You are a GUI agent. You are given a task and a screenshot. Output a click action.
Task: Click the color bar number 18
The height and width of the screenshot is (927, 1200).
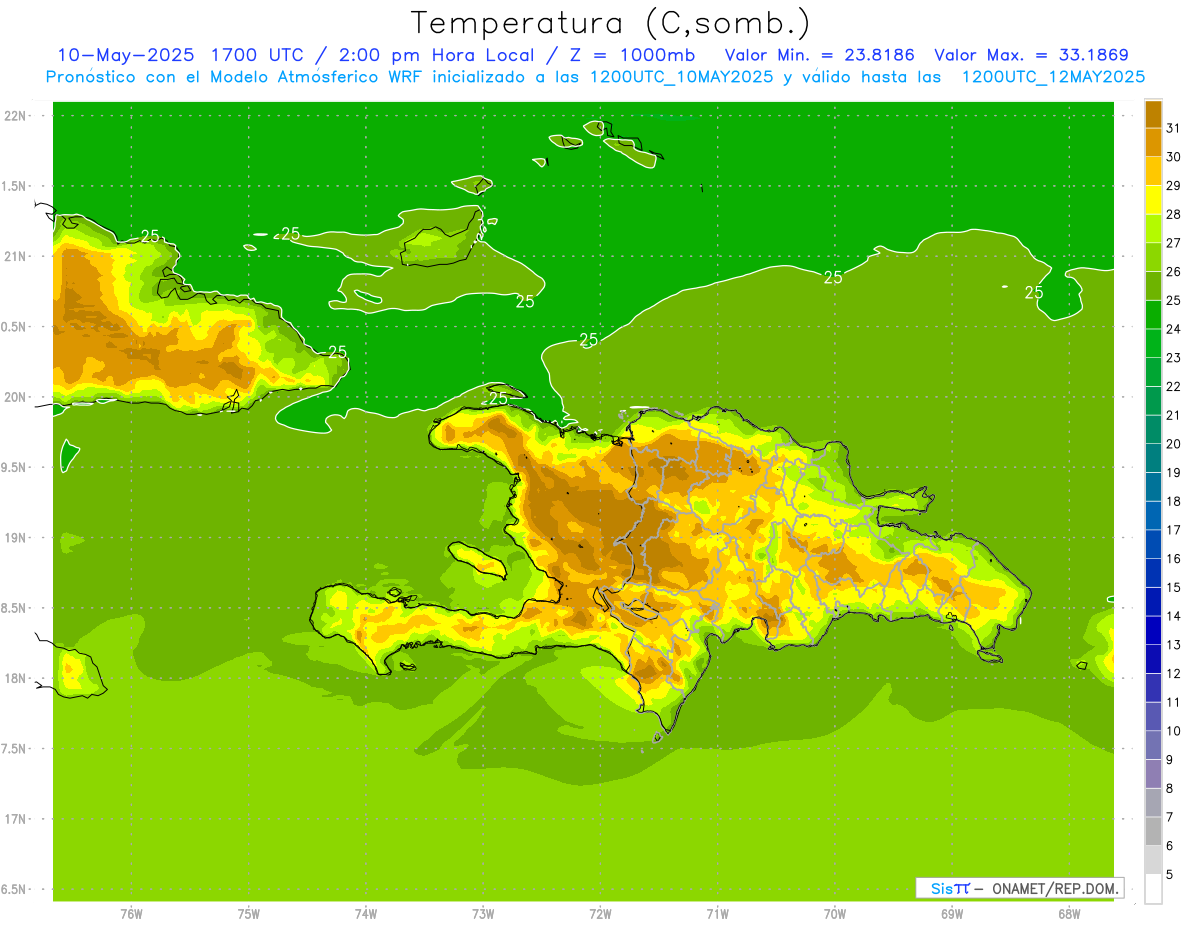[1173, 501]
